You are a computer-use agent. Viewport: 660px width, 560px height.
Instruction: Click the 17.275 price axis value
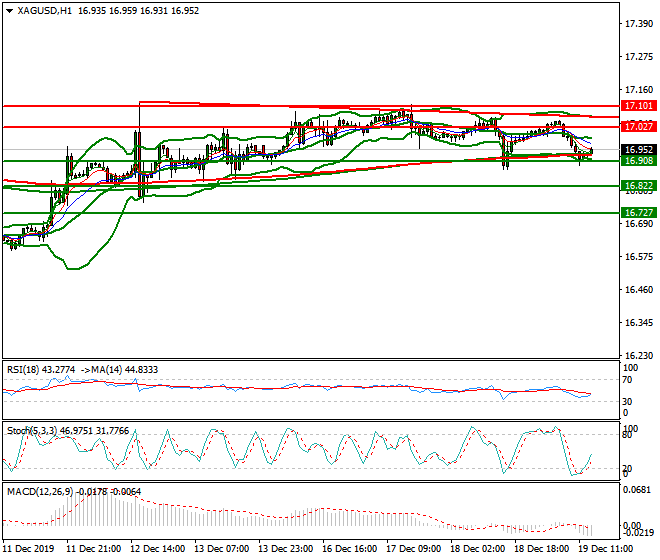tap(639, 57)
